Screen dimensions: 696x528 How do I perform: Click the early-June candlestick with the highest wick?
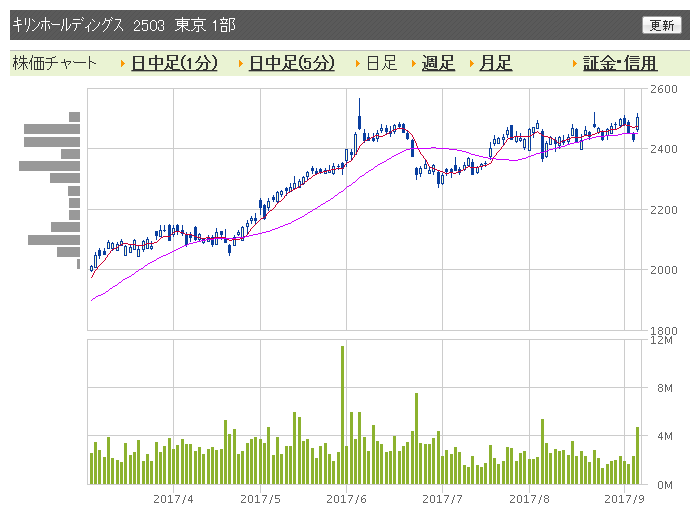[x=360, y=114]
